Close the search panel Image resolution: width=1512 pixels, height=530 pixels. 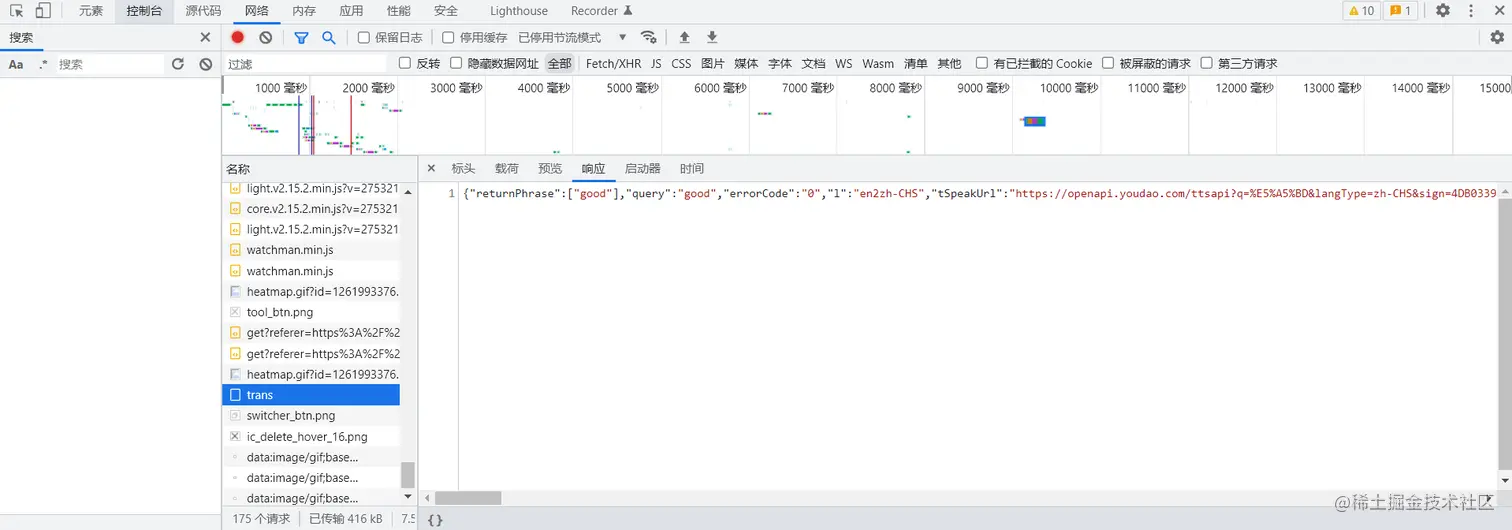(x=205, y=37)
